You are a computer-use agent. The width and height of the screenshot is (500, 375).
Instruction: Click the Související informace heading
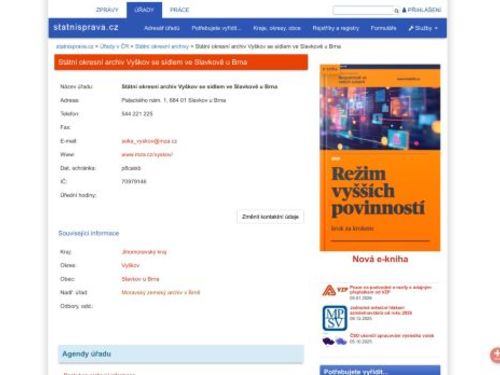click(x=89, y=233)
